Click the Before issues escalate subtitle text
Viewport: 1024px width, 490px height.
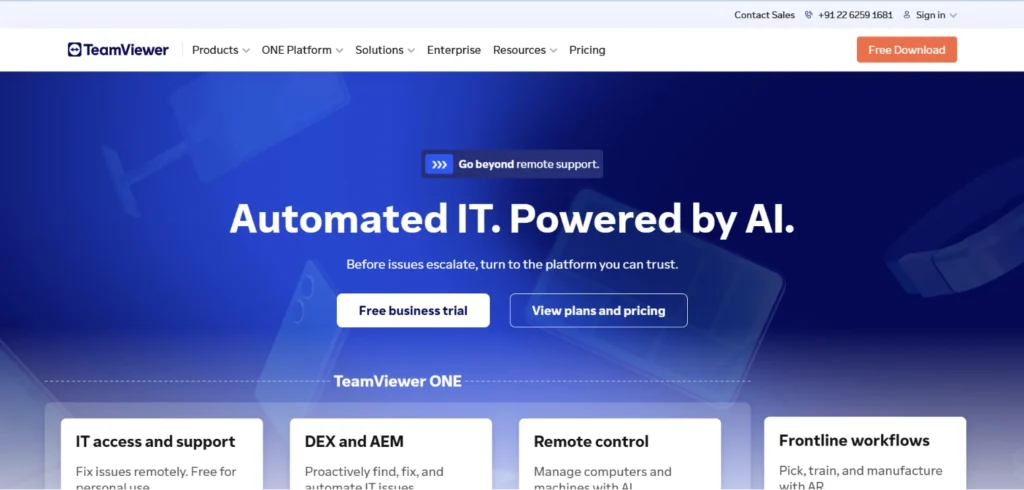point(512,265)
